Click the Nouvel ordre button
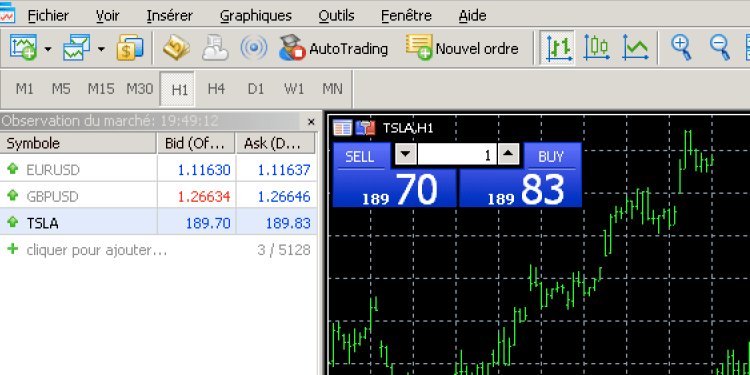750x375 pixels. (462, 48)
